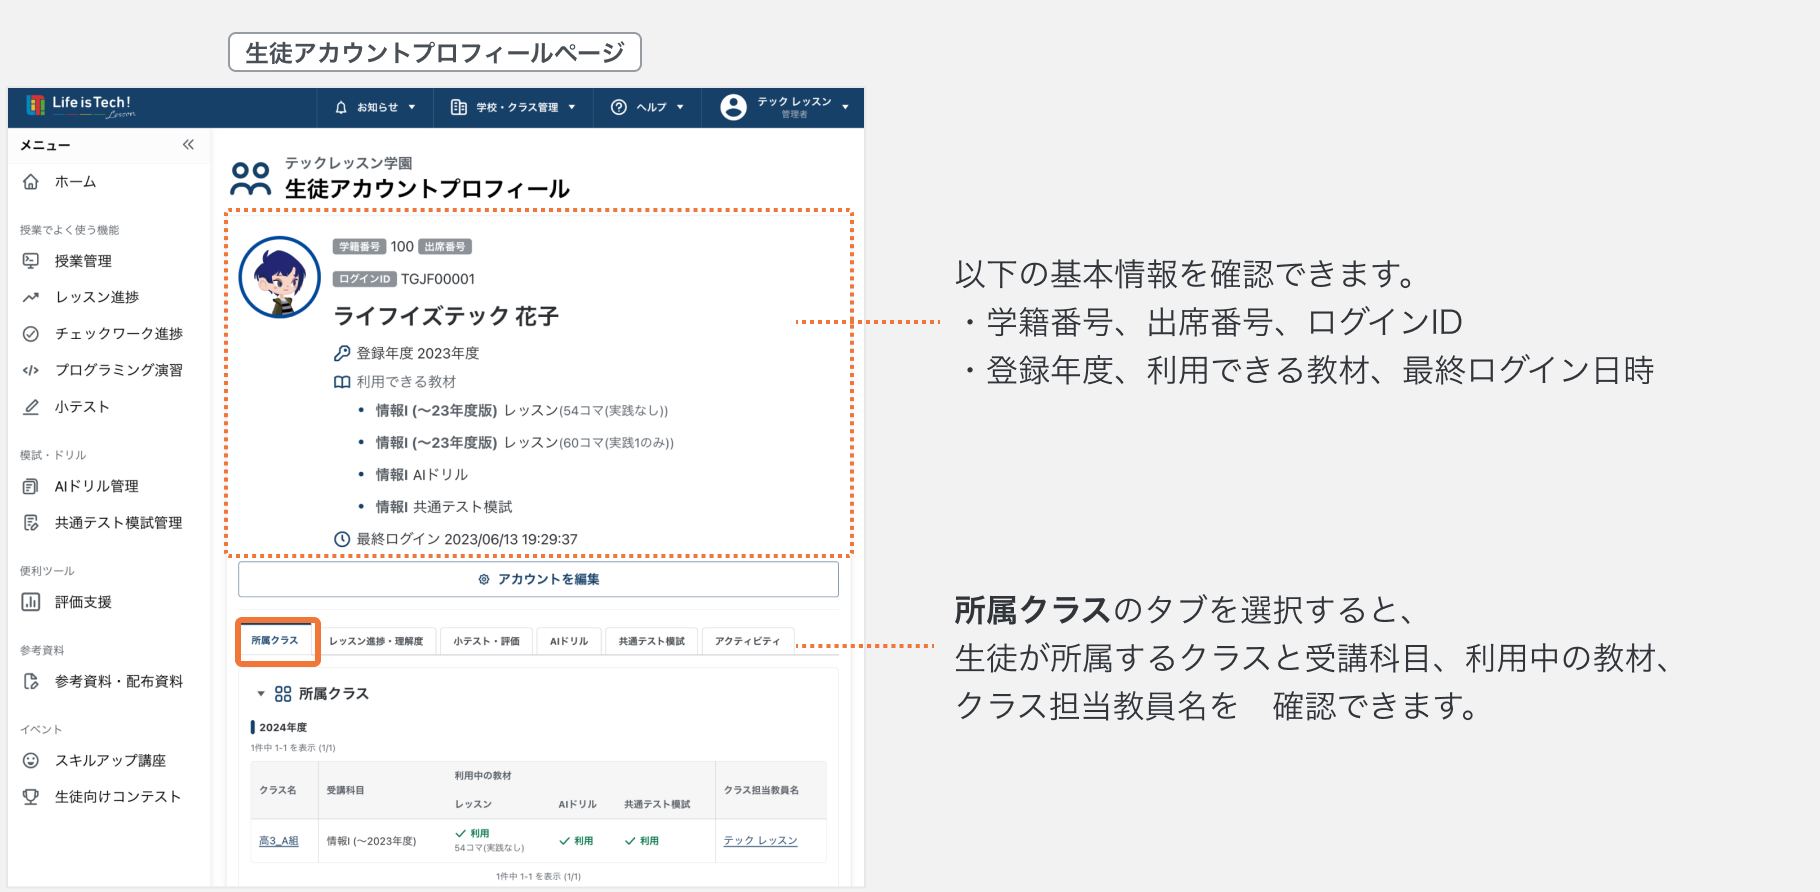Click the AIドリル管理 icon
Image resolution: width=1820 pixels, height=892 pixels.
(x=31, y=486)
